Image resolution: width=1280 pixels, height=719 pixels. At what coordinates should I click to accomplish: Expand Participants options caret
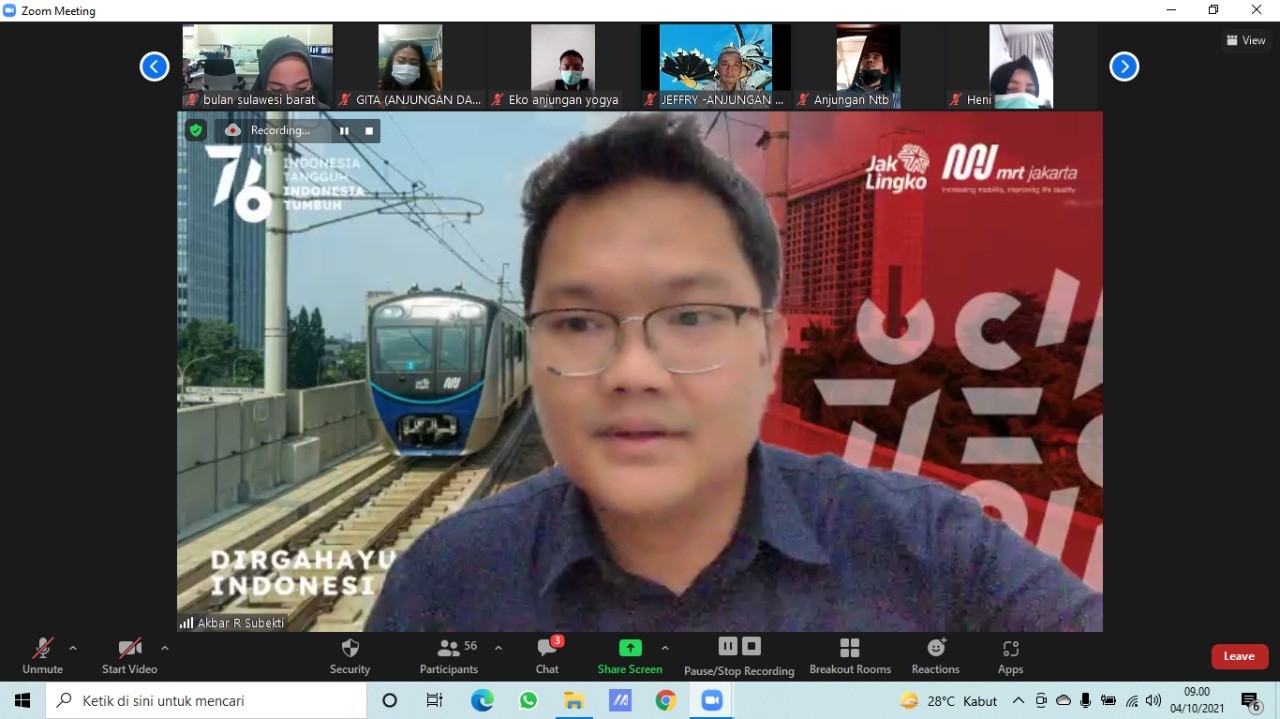(x=498, y=648)
